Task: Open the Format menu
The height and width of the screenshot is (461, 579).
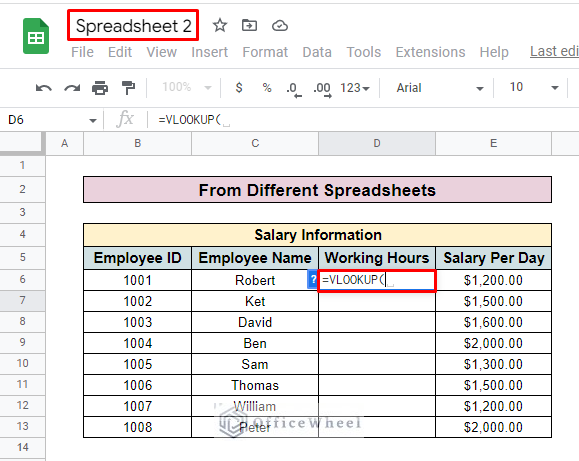Action: (265, 52)
